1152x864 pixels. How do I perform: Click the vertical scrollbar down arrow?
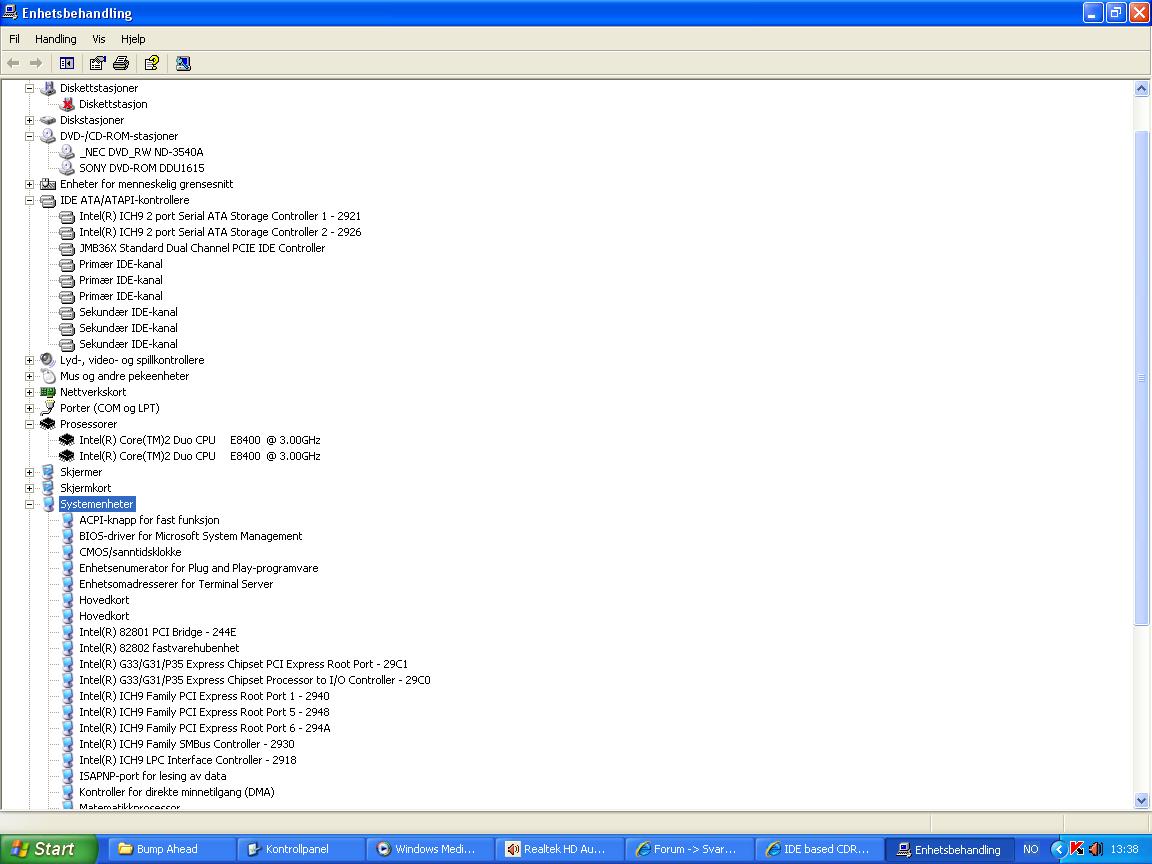pos(1141,800)
